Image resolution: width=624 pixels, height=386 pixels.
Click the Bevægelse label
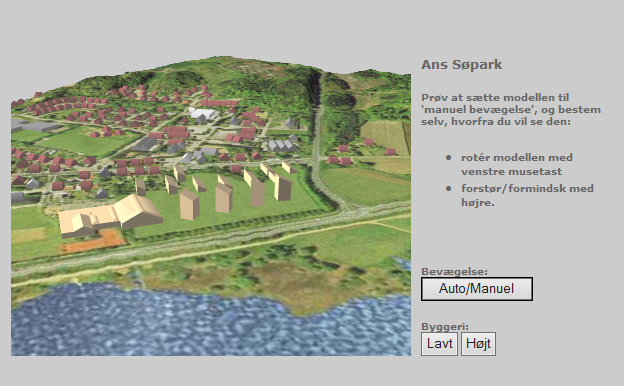454,272
